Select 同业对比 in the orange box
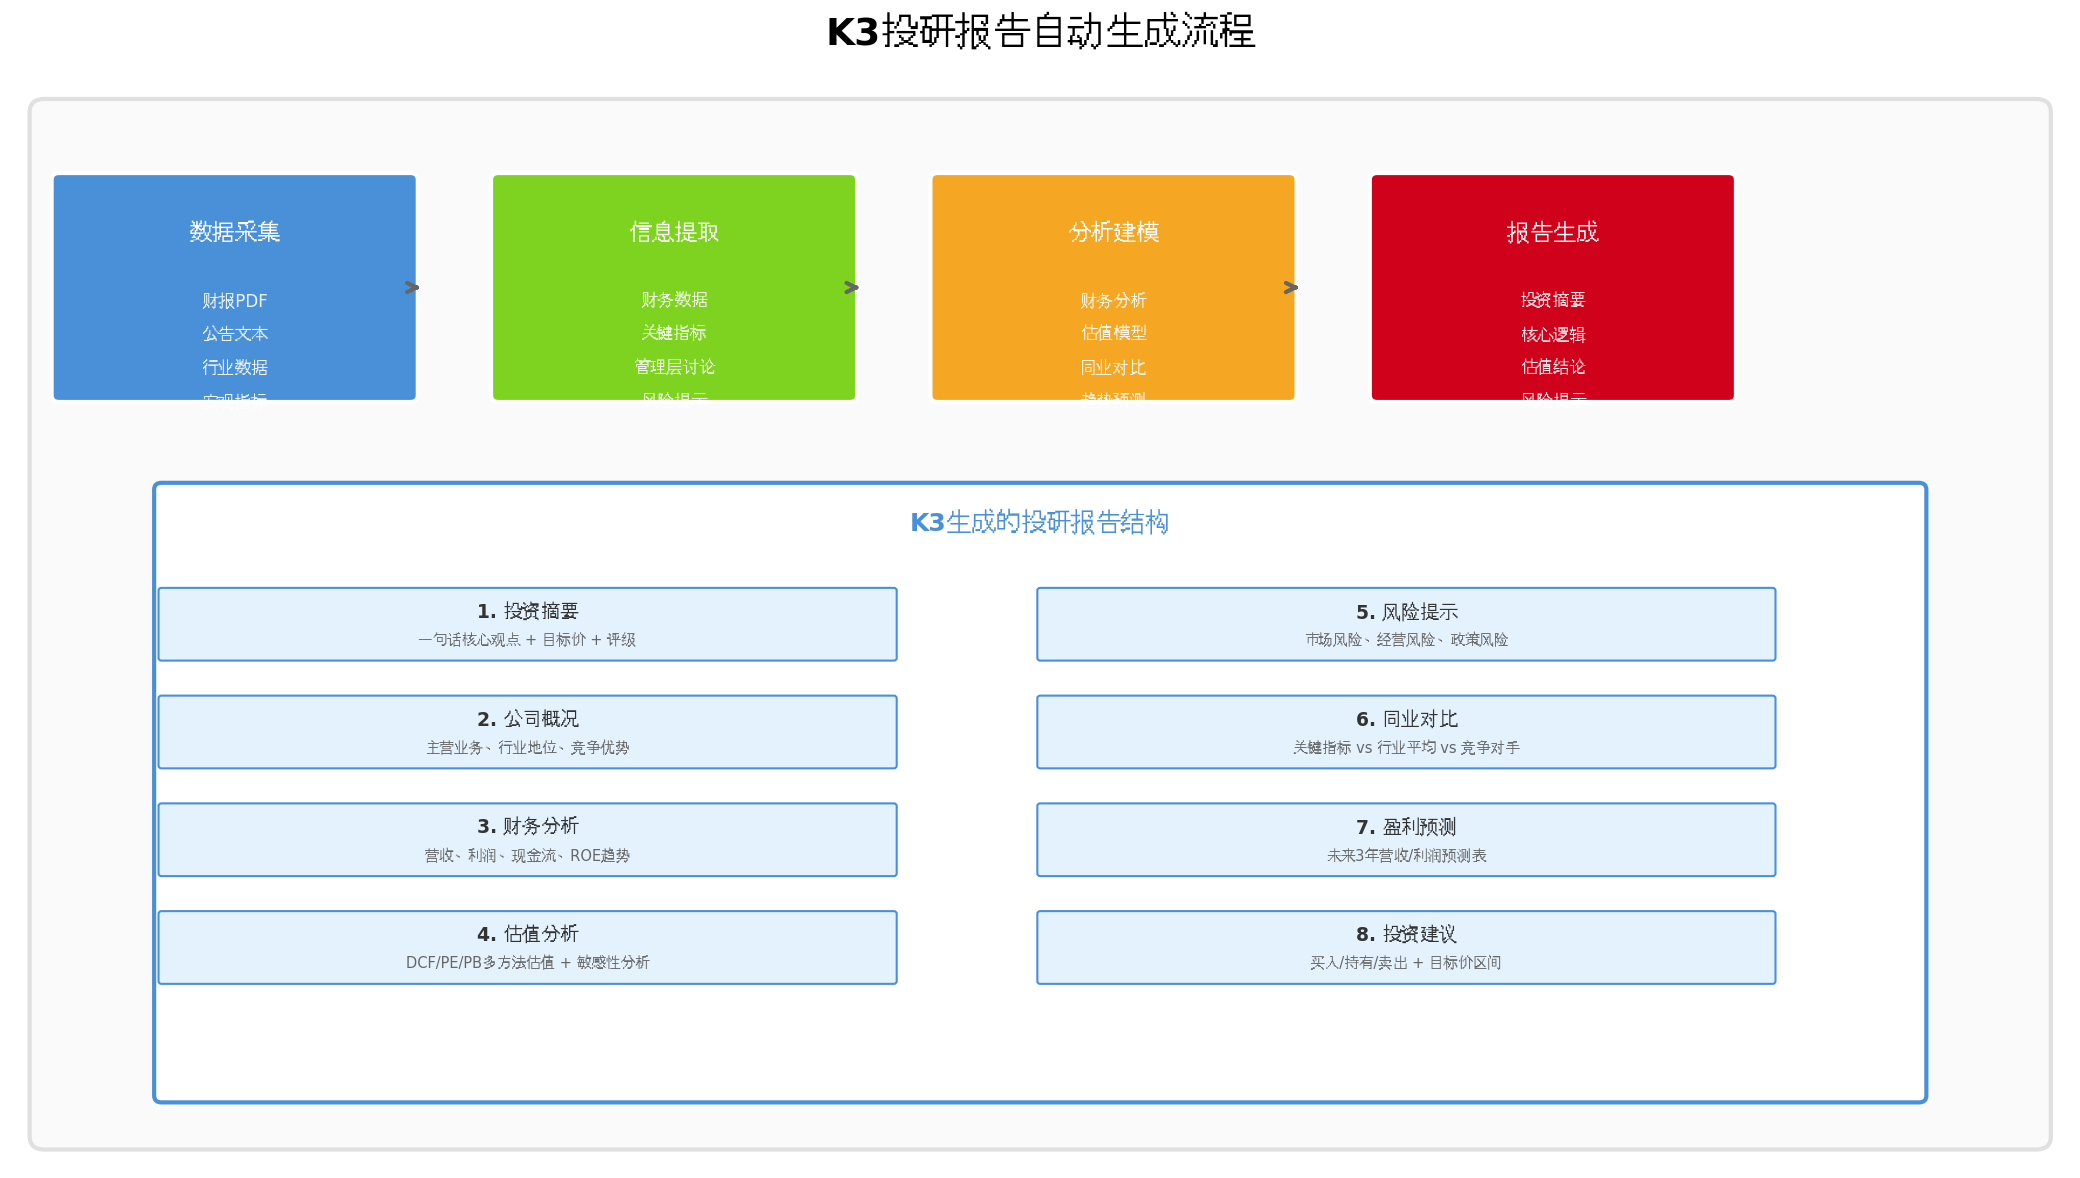Screen dimensions: 2080x1178 [1113, 368]
